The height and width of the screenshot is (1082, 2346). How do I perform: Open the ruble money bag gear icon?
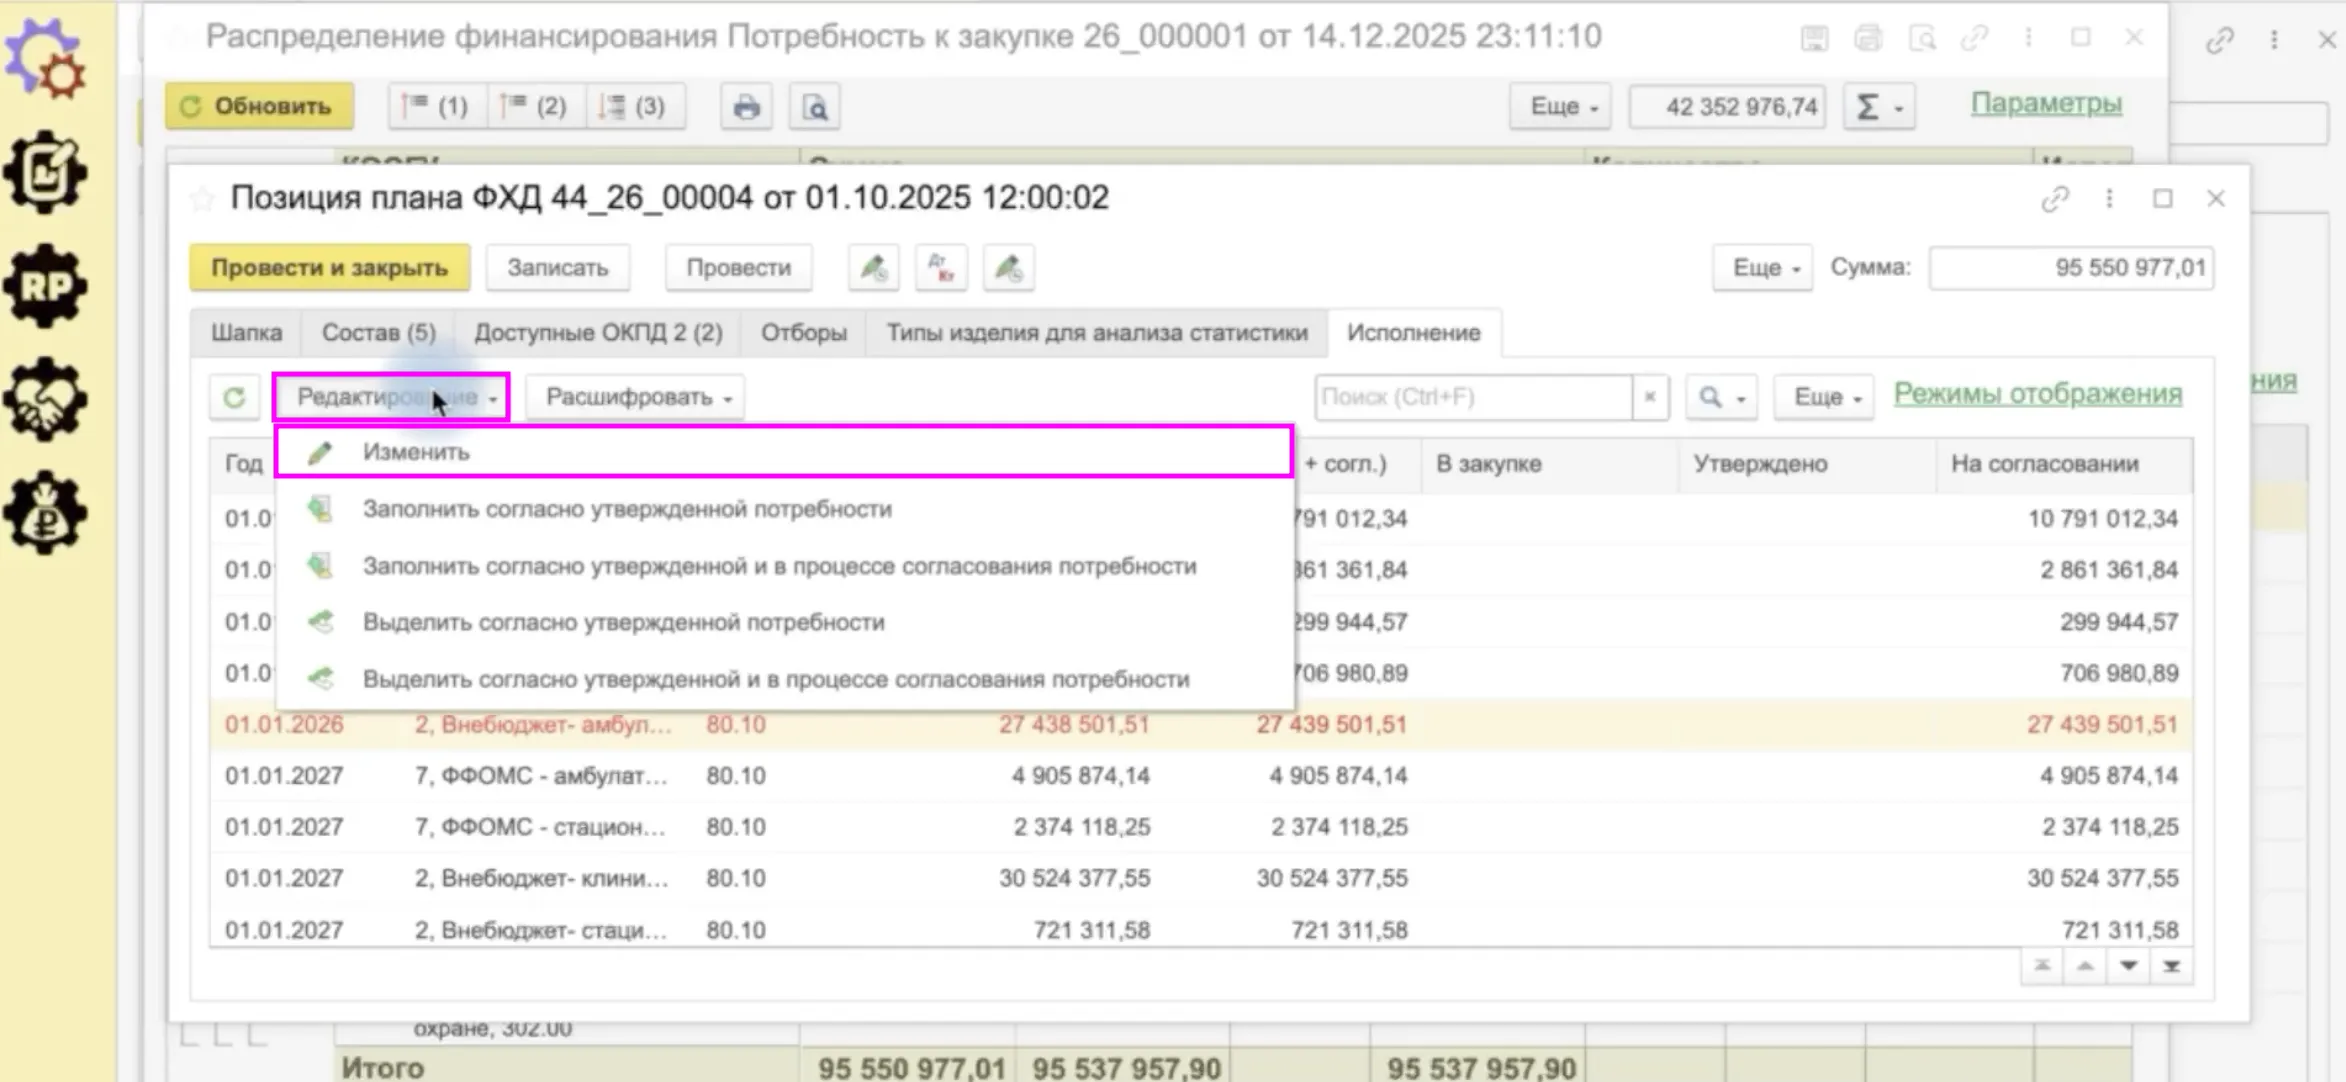point(45,513)
